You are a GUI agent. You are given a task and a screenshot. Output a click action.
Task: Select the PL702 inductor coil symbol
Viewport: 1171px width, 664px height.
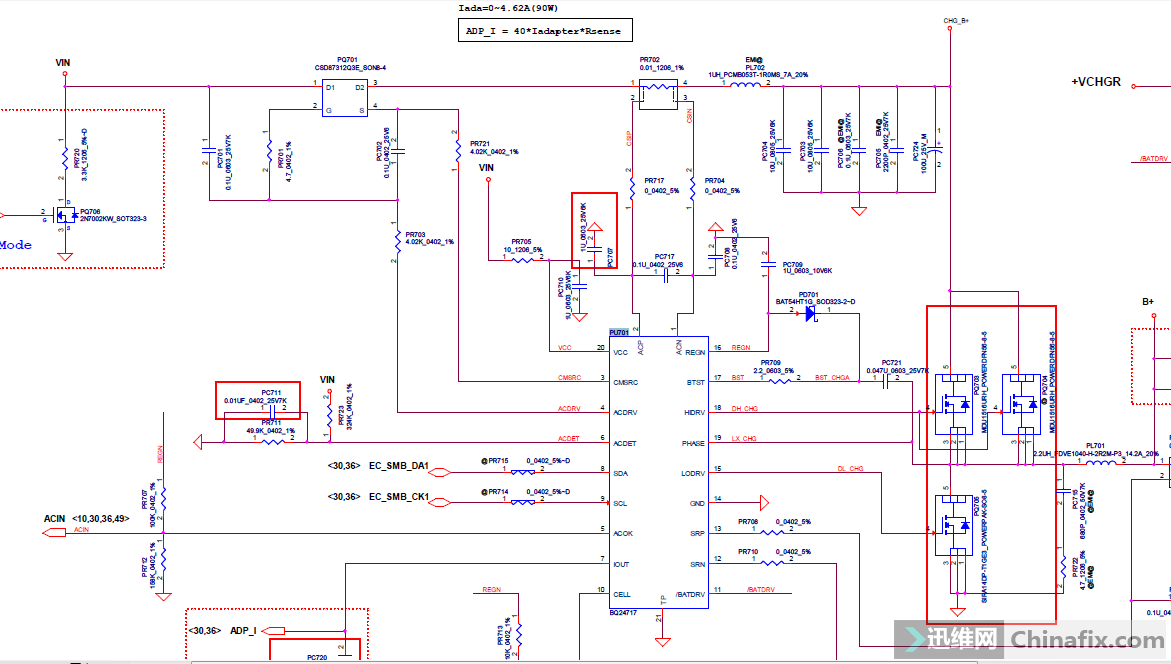pyautogui.click(x=744, y=85)
